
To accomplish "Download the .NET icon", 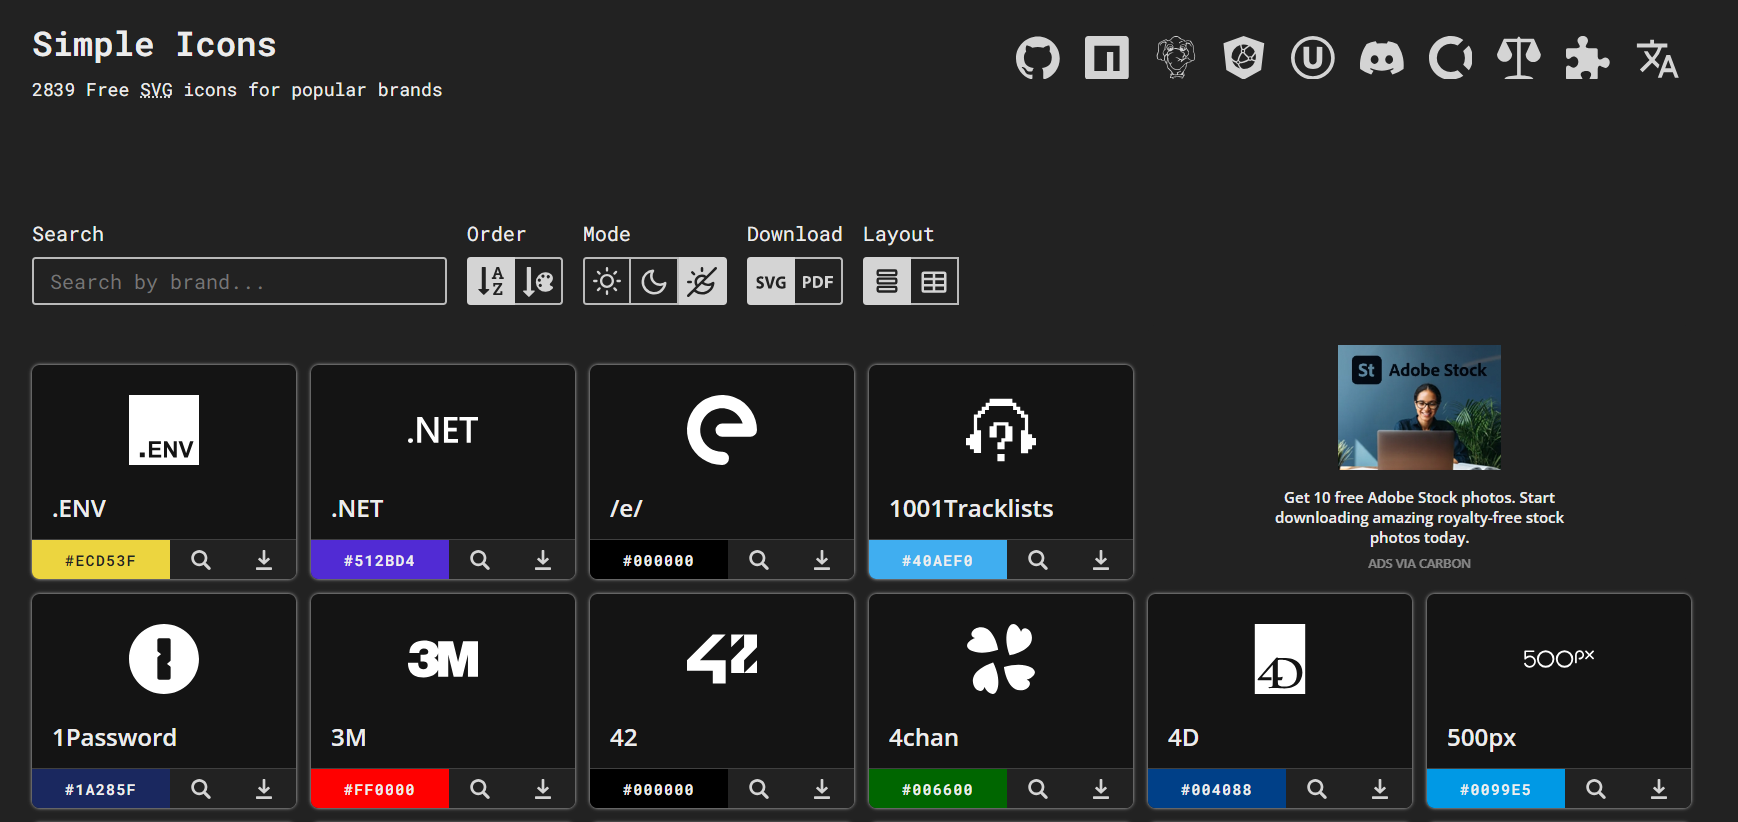I will click(x=543, y=560).
